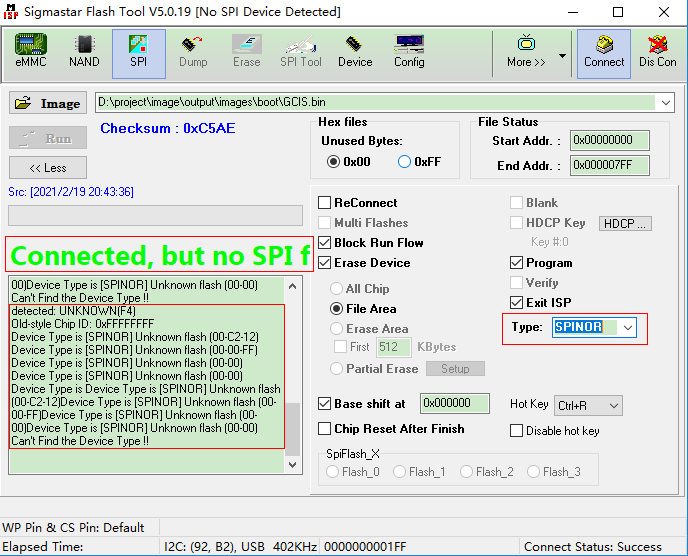This screenshot has height=556, width=688.
Task: Click the log scroll down arrow
Action: [x=293, y=464]
